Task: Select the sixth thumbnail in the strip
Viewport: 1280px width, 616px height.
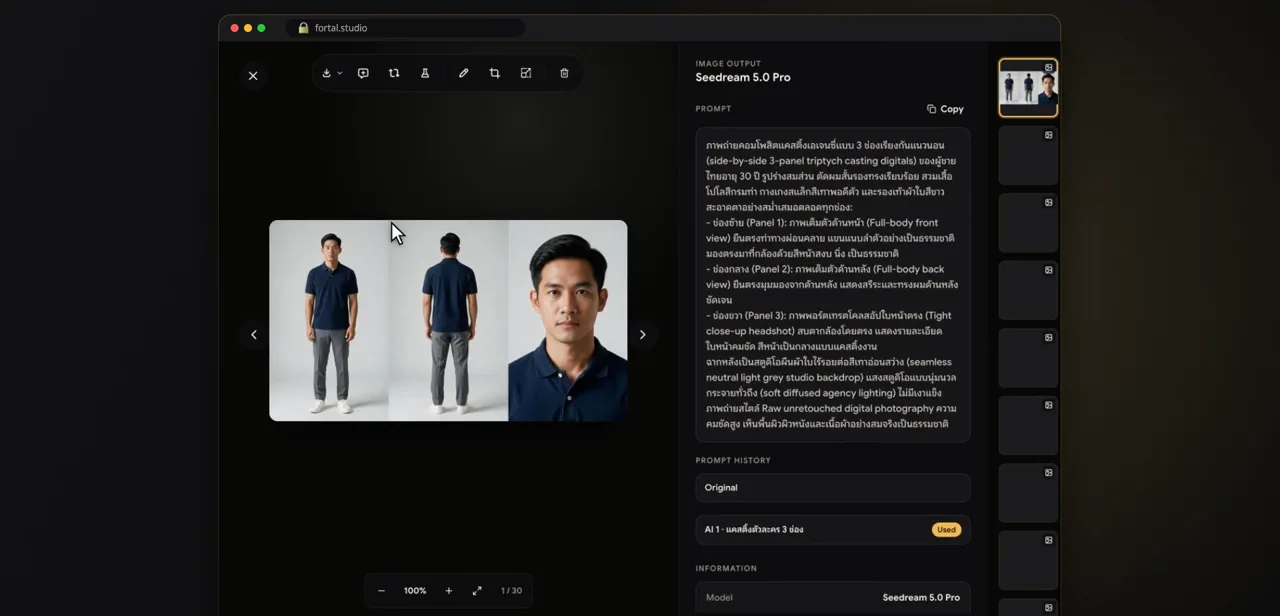Action: click(1028, 426)
